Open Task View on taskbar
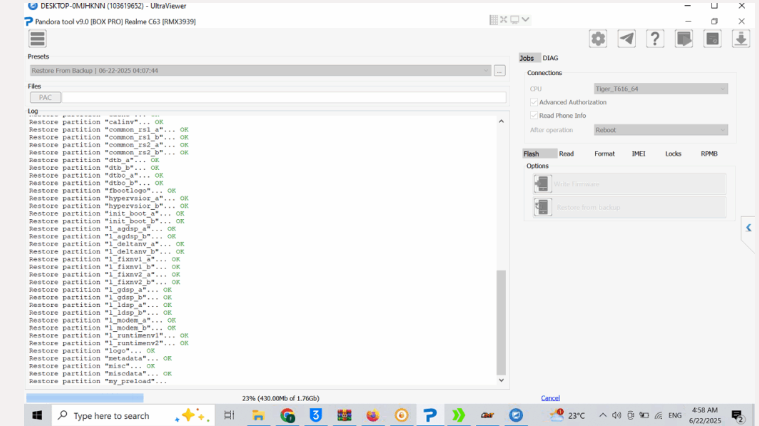This screenshot has height=426, width=759. (x=229, y=415)
